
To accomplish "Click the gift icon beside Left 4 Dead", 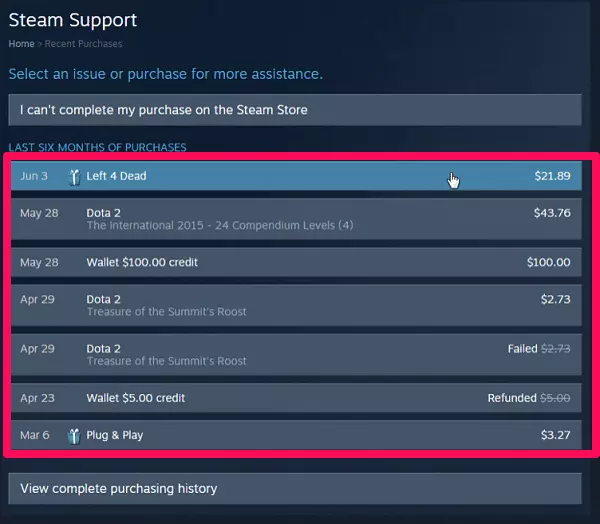I will click(74, 177).
